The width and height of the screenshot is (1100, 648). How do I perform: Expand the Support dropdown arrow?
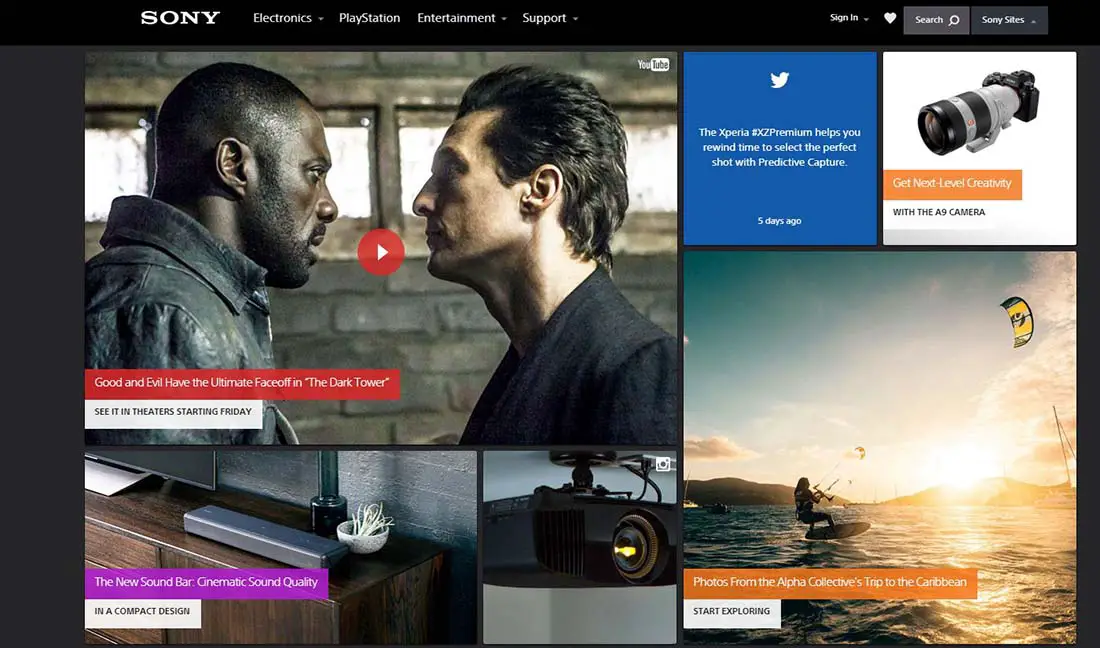575,19
